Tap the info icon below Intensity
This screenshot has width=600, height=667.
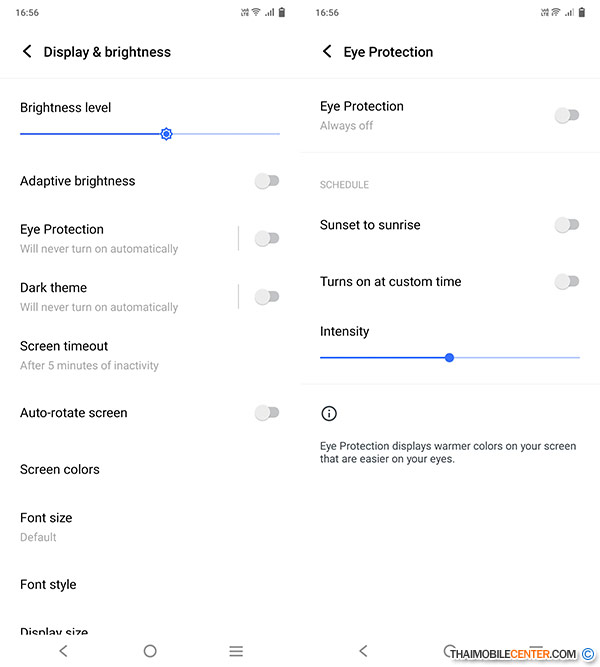point(329,413)
